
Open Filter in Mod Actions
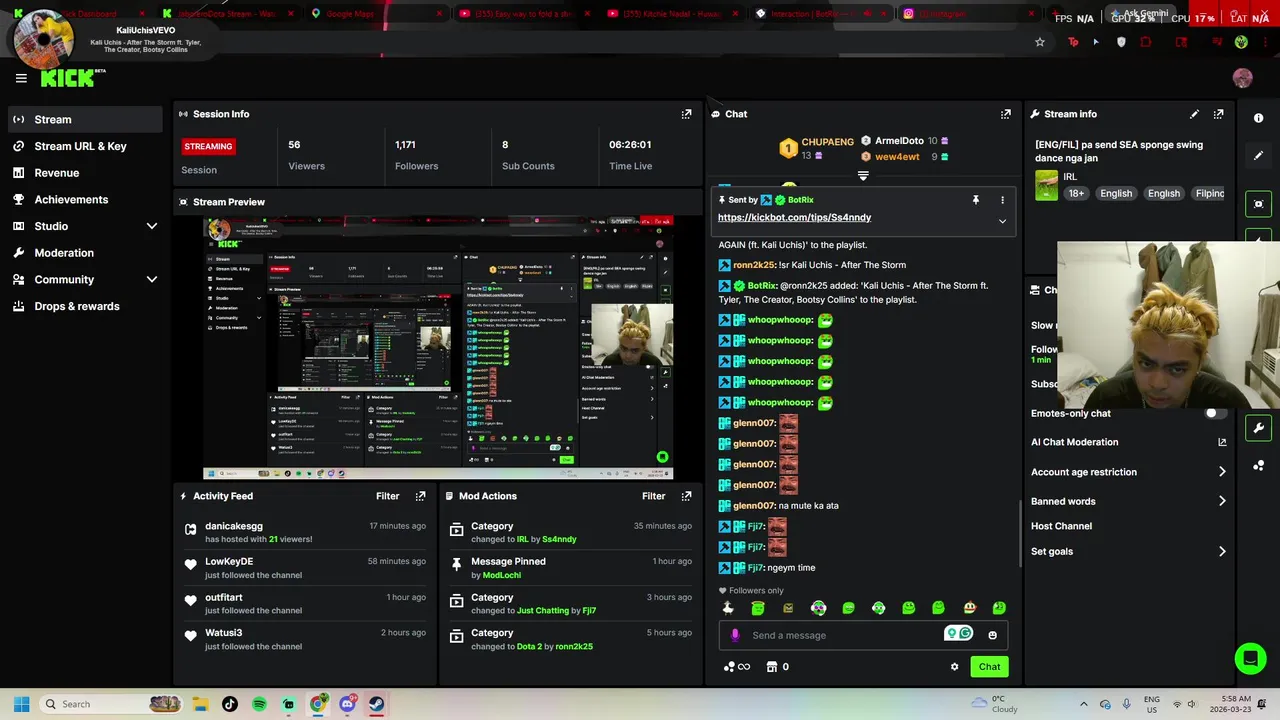tap(653, 496)
